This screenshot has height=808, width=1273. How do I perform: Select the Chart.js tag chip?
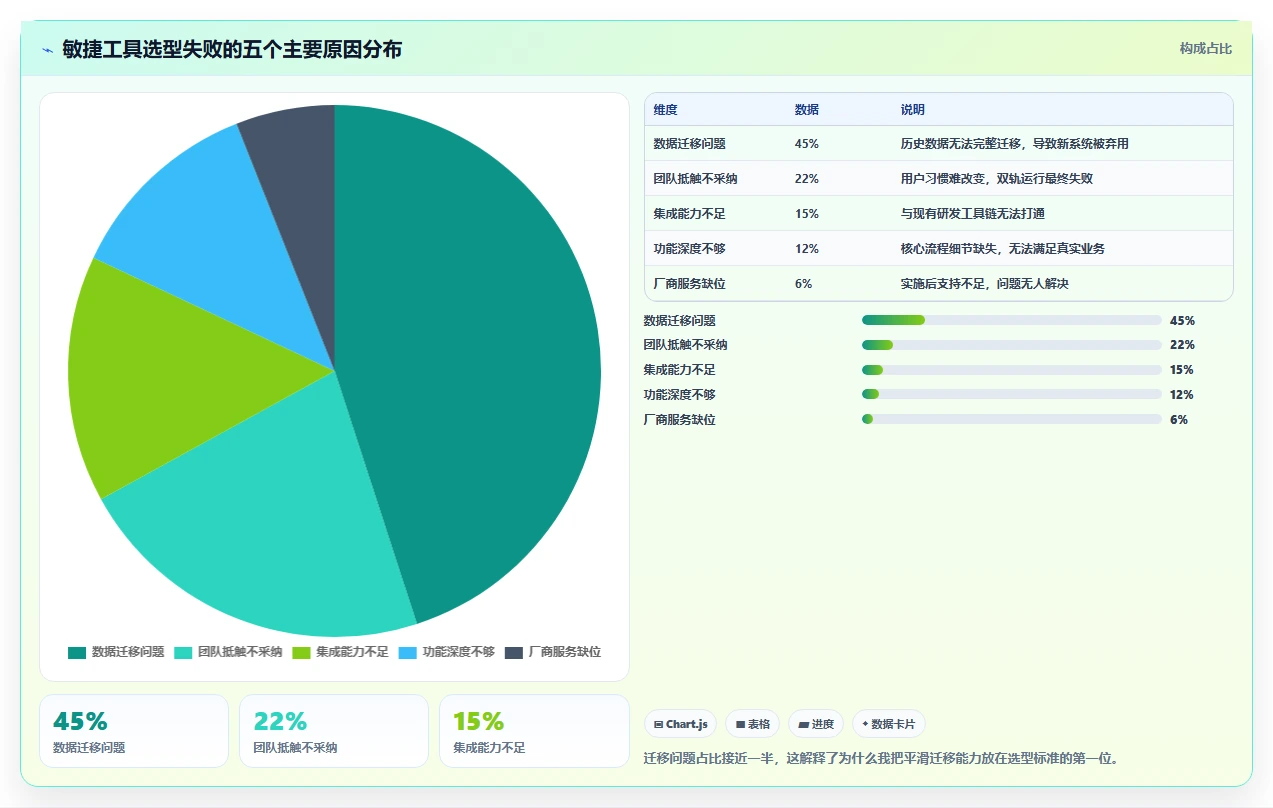[680, 724]
